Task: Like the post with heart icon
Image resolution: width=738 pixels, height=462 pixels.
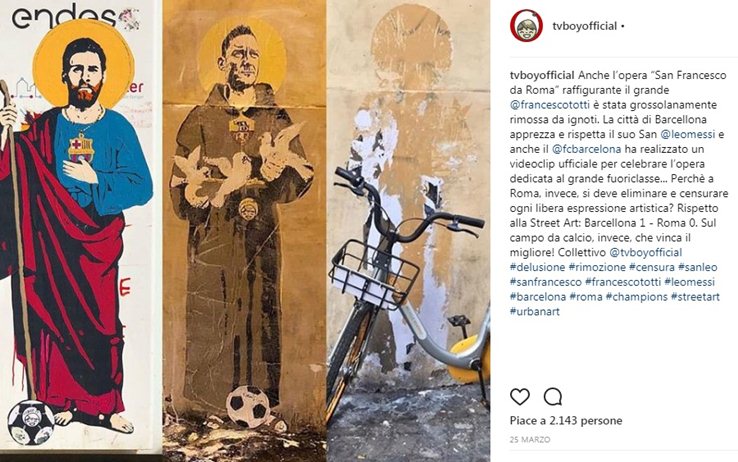Action: point(520,397)
